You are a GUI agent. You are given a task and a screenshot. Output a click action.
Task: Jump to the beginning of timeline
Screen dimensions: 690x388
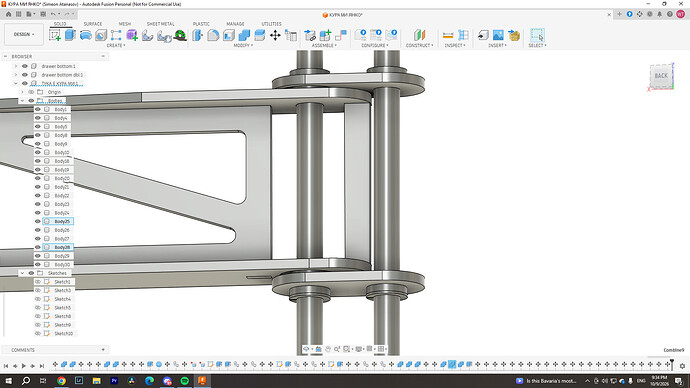point(6,366)
